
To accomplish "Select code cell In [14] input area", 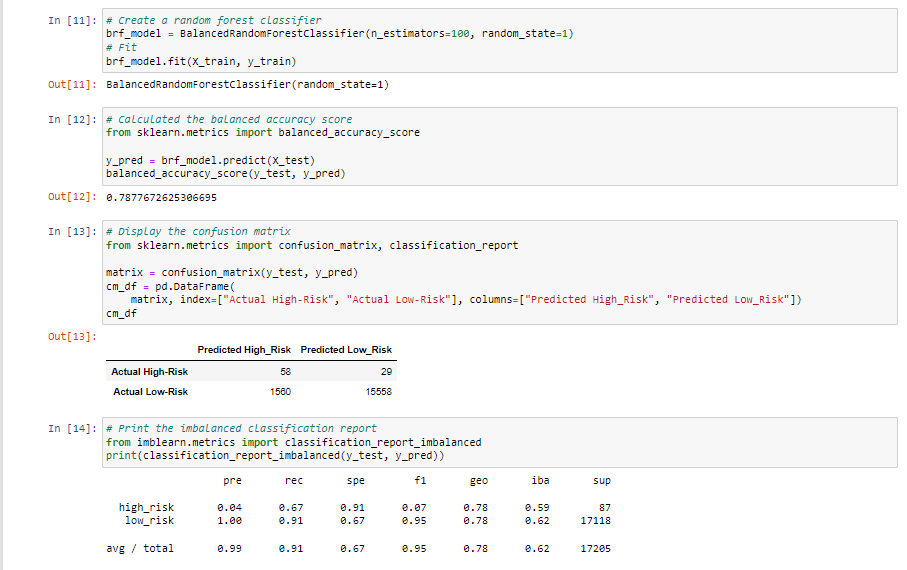I will pos(500,442).
